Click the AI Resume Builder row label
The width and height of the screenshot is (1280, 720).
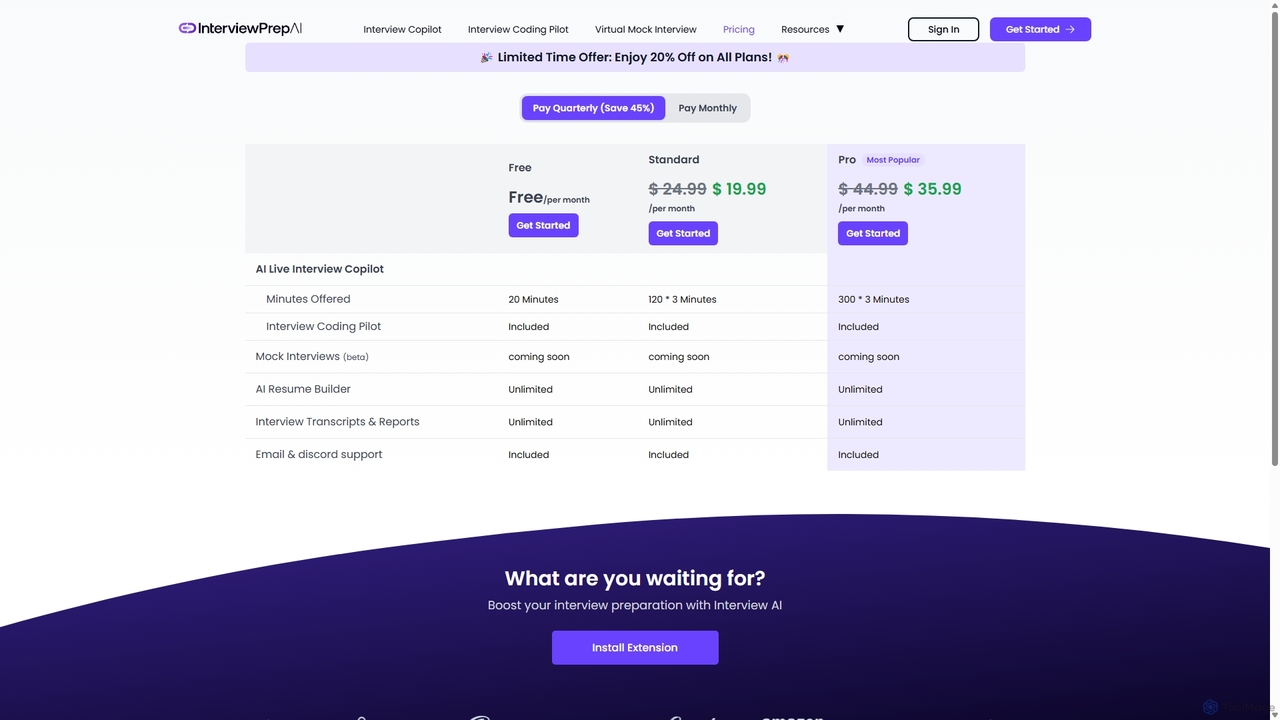point(303,389)
